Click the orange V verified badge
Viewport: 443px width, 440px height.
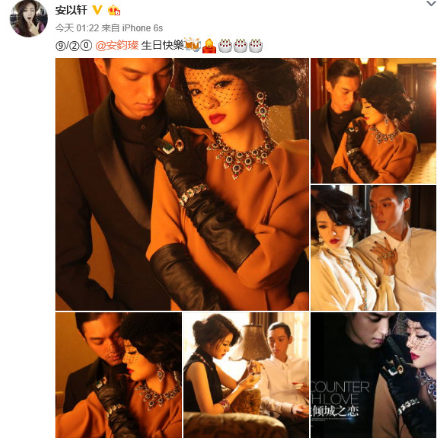coord(97,10)
